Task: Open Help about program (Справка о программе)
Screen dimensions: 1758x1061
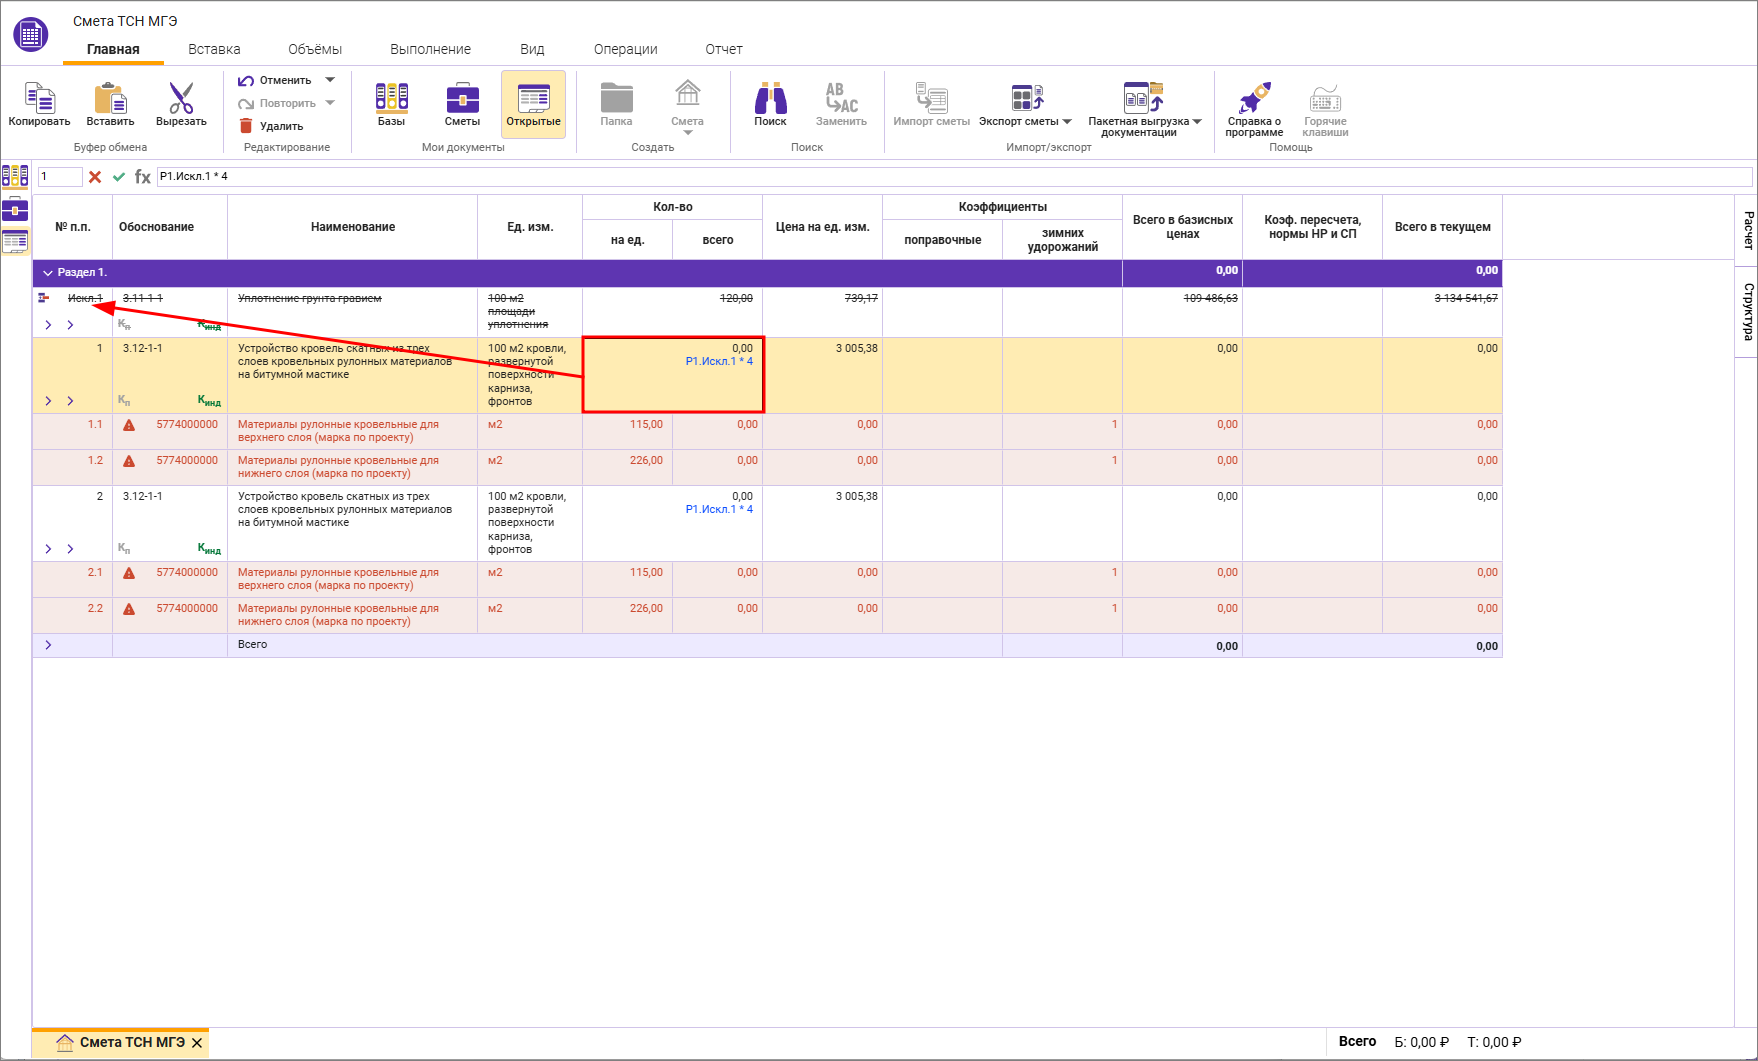Action: (x=1254, y=100)
